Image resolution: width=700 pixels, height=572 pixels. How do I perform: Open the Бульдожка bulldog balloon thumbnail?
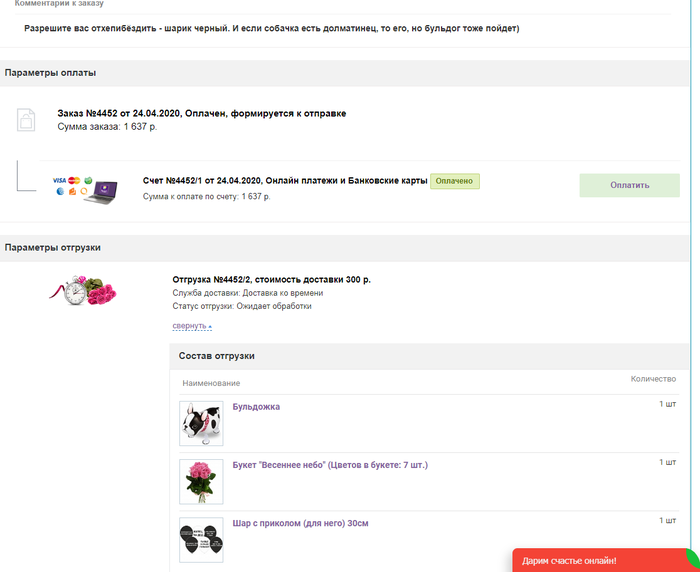(x=201, y=423)
